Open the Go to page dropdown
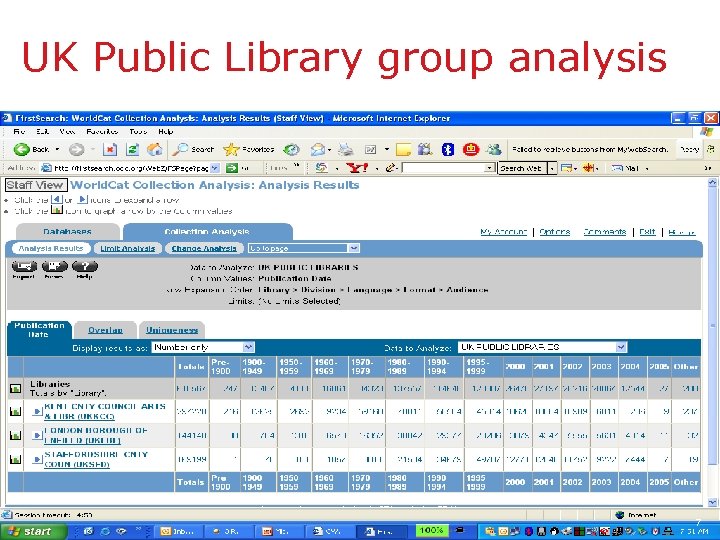This screenshot has width=720, height=540. pyautogui.click(x=303, y=248)
